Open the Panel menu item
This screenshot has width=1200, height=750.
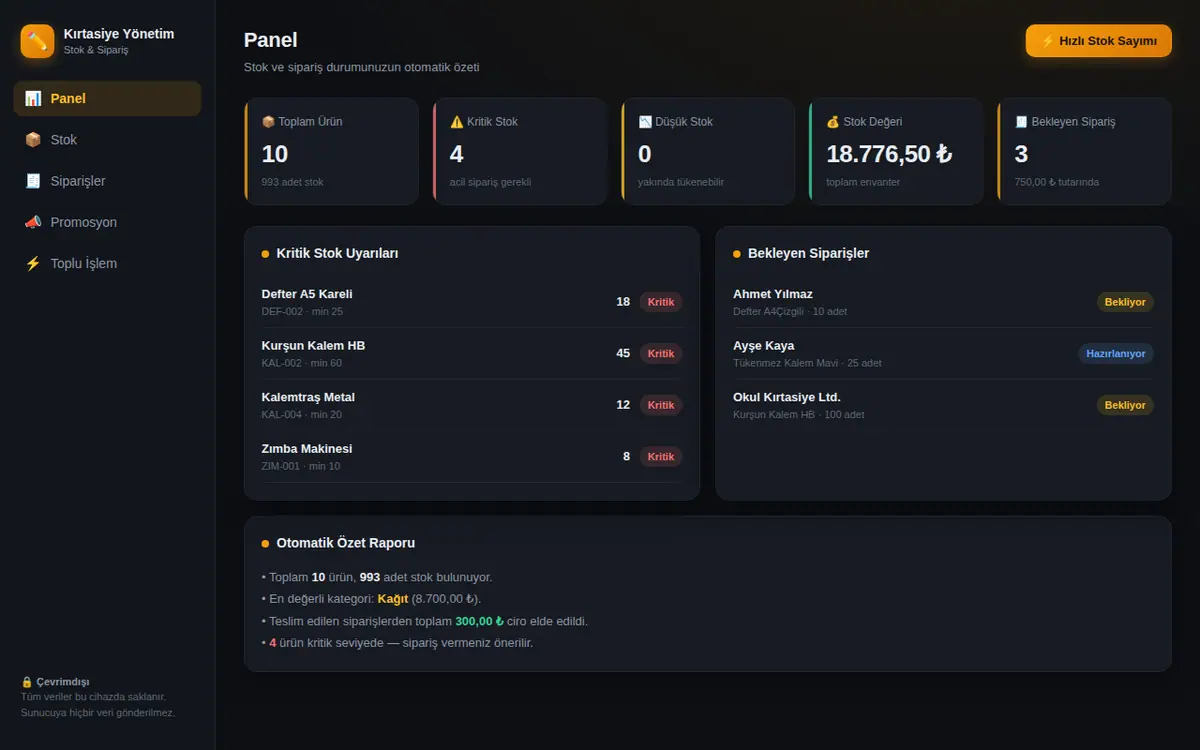click(107, 98)
